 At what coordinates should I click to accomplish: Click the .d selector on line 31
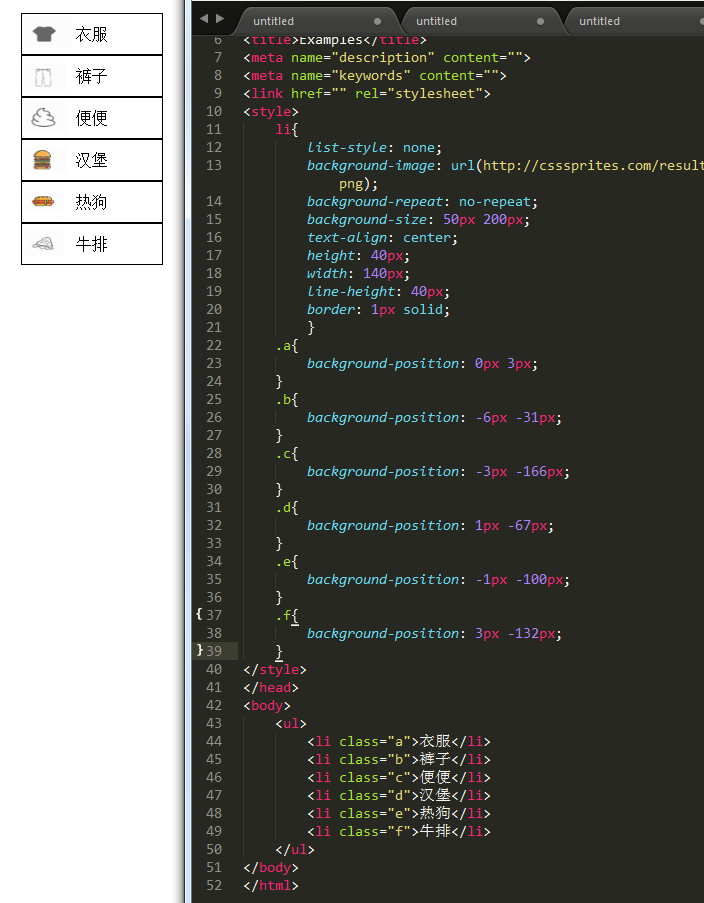coord(283,507)
